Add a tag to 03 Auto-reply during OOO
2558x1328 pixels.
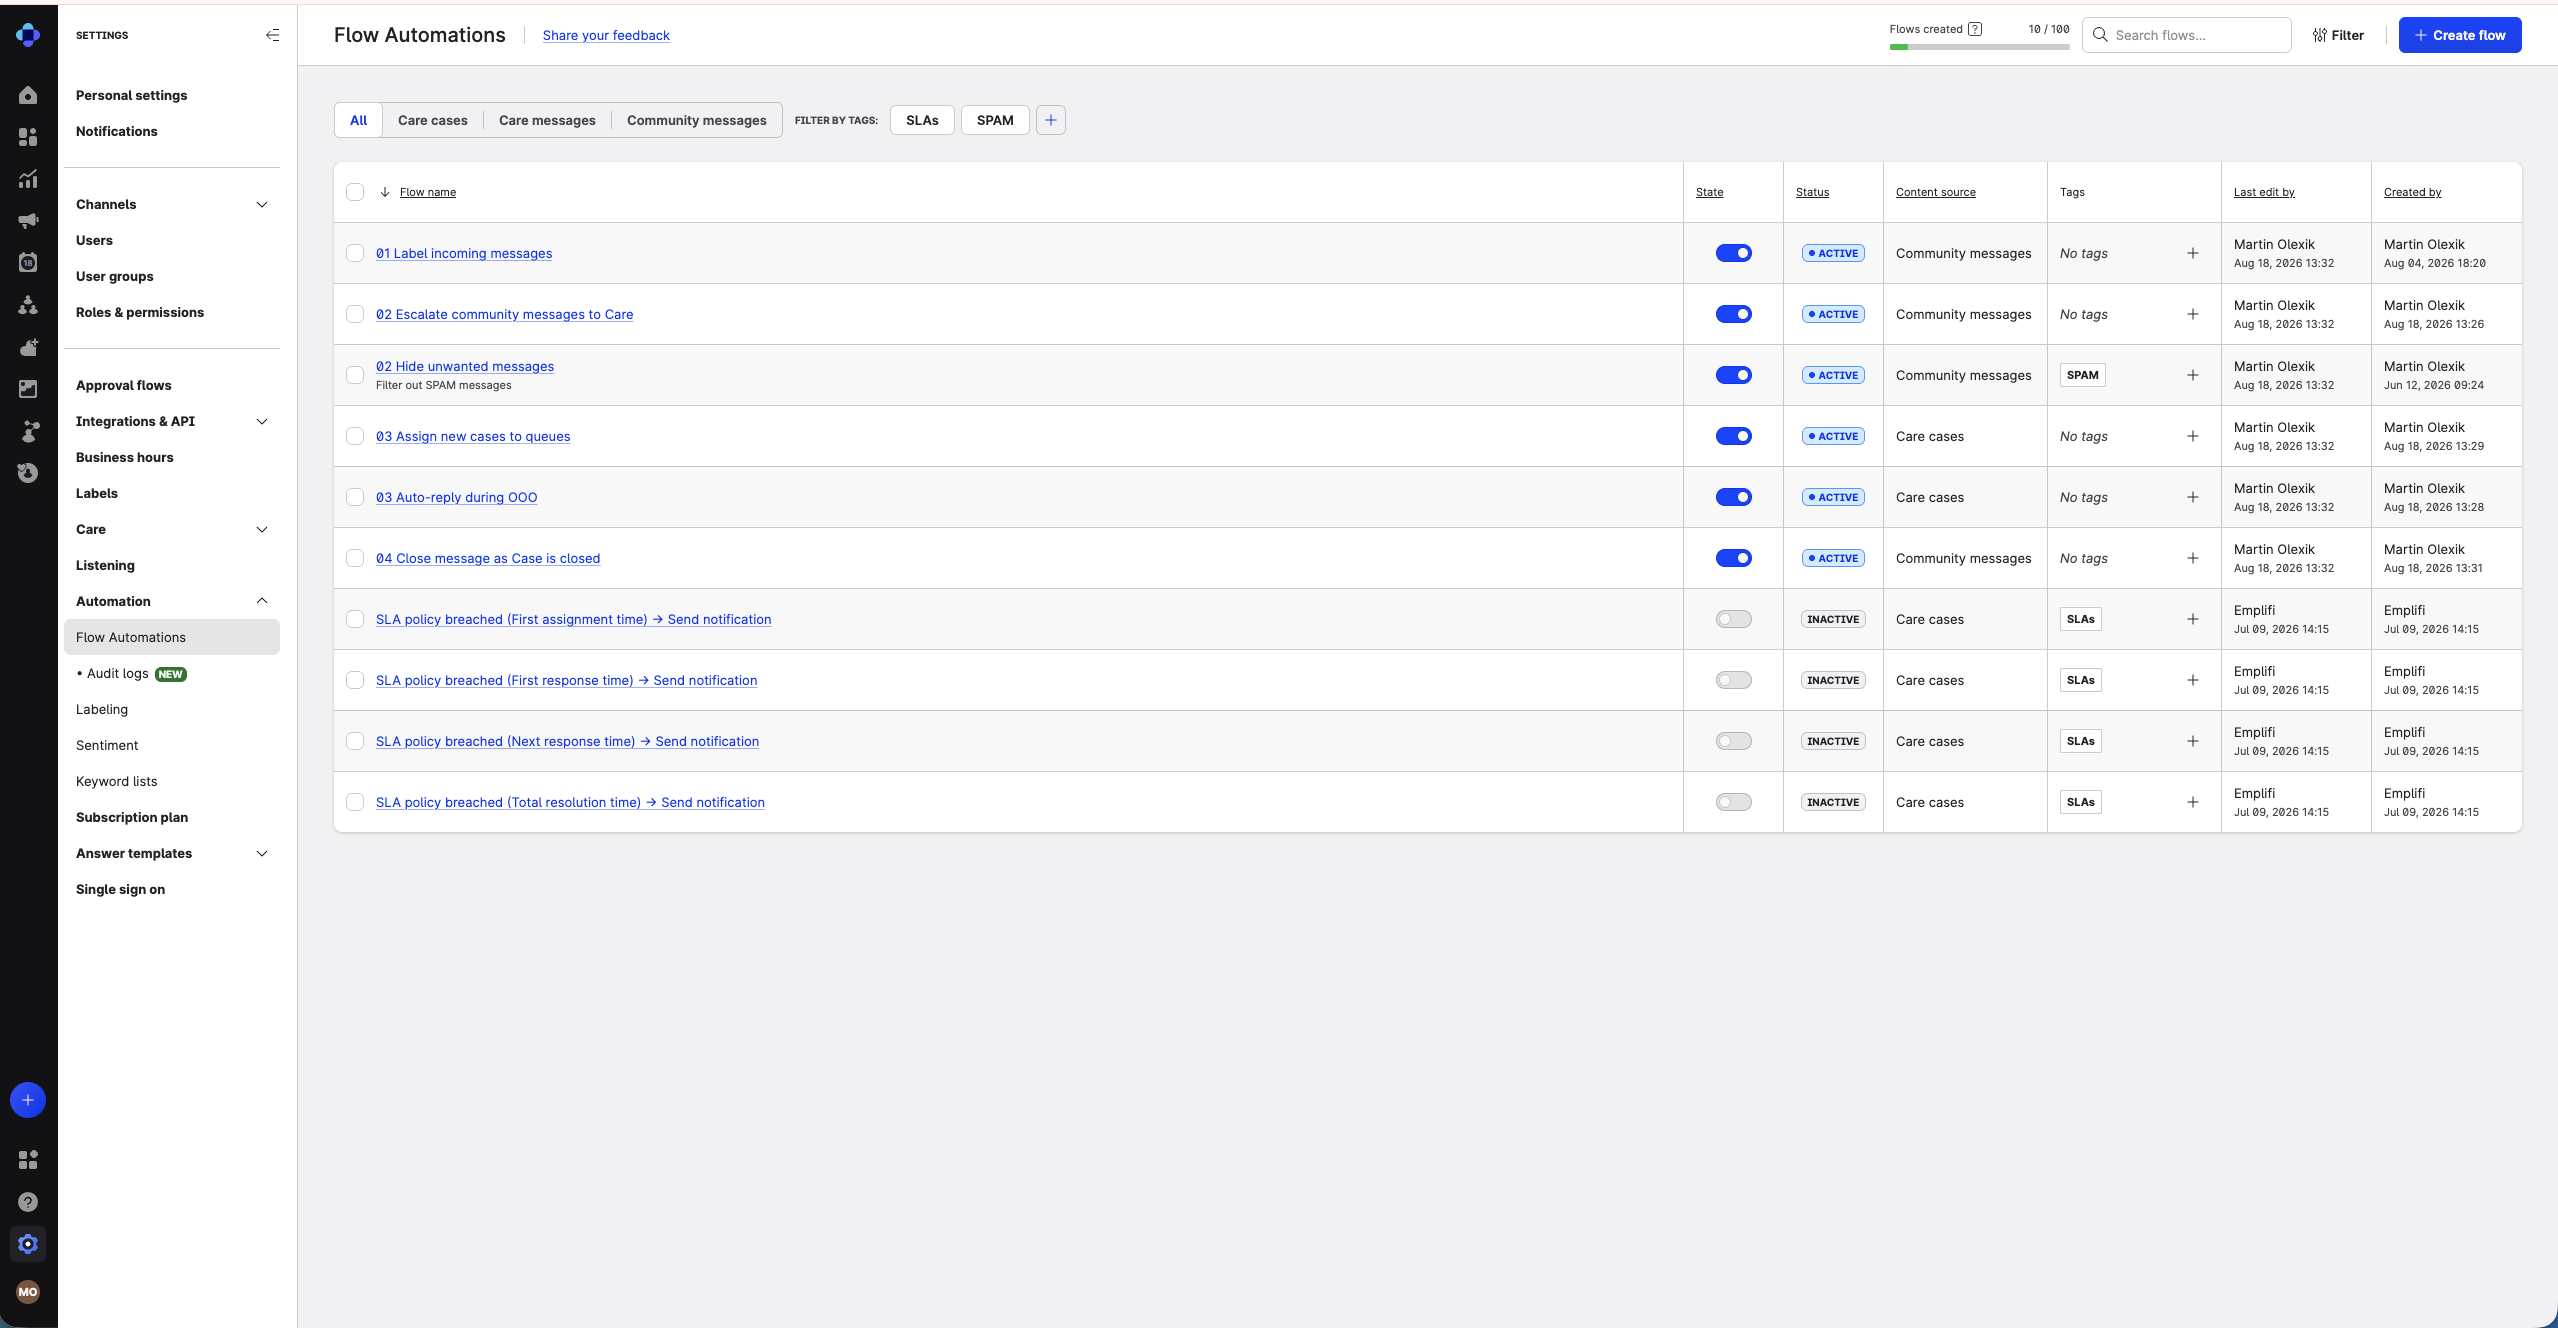(2193, 497)
